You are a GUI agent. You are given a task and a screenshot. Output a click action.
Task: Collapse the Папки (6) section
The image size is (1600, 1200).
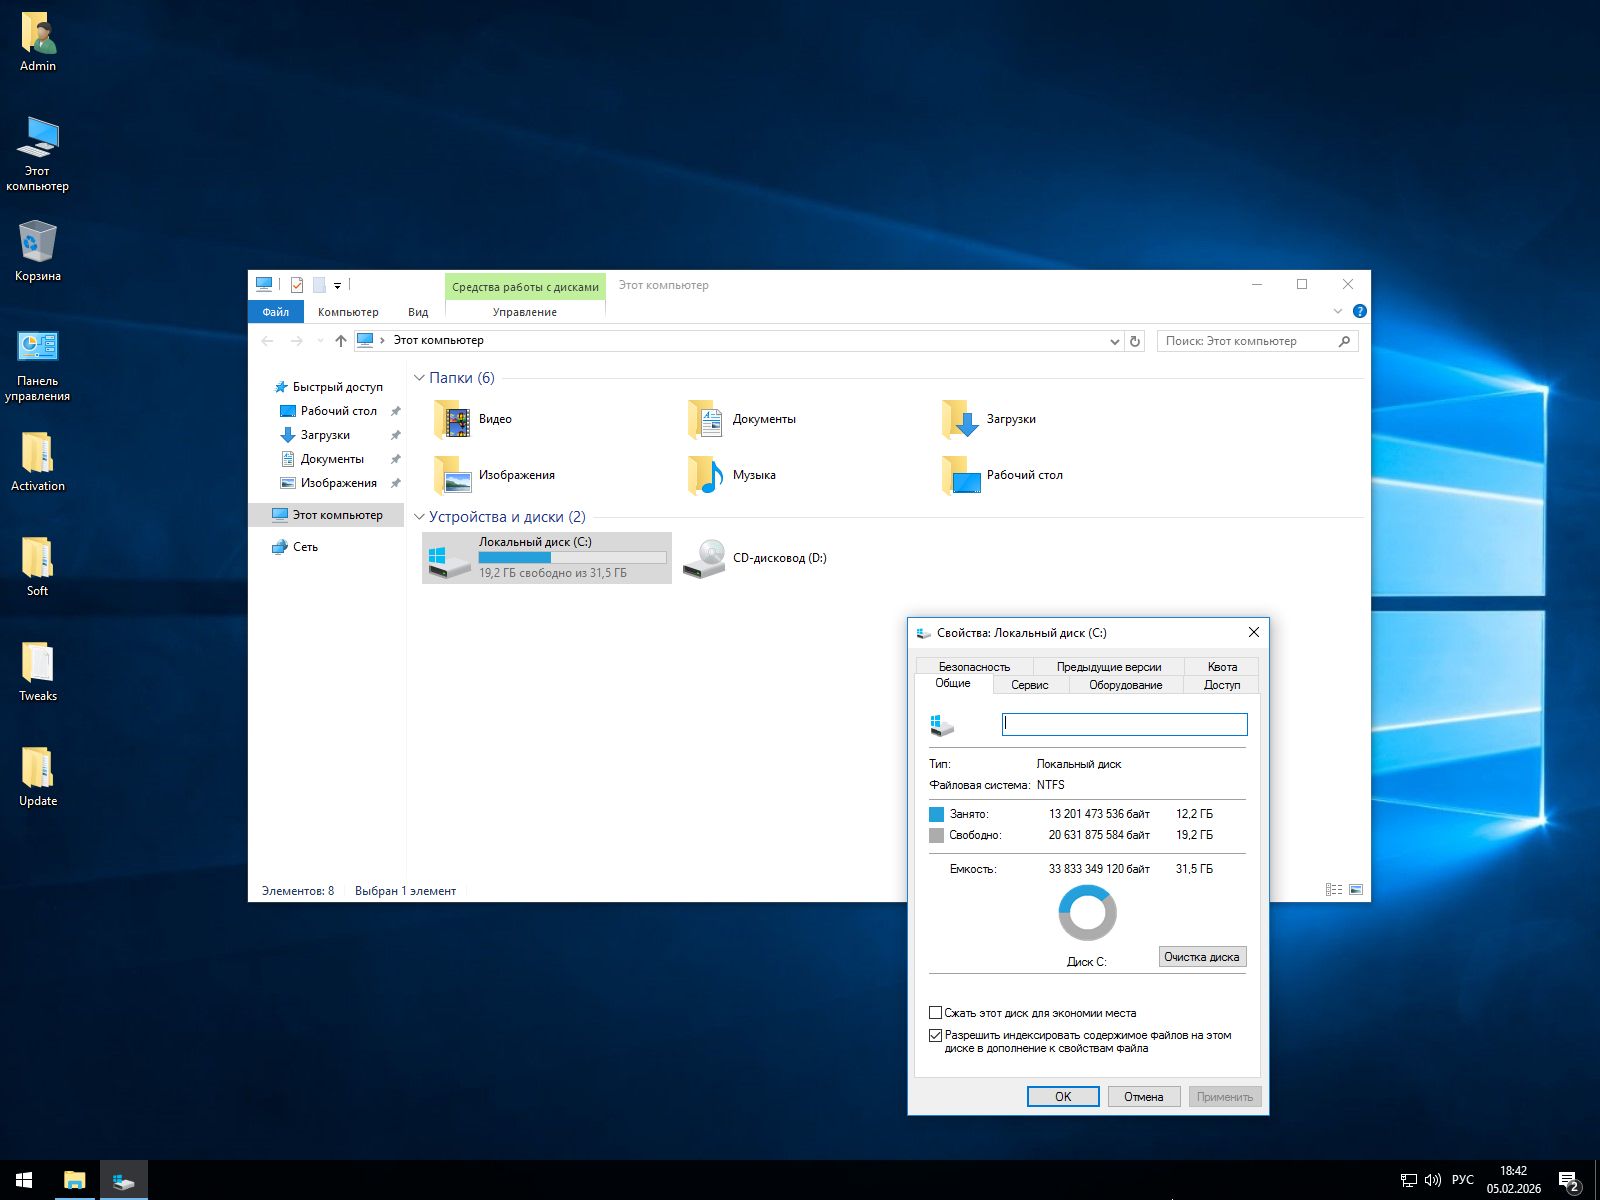tap(420, 378)
